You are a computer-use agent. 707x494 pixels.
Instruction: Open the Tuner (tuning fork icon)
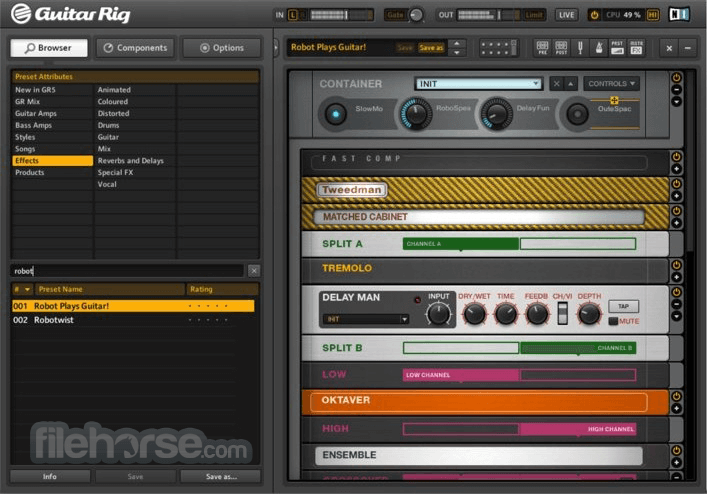click(580, 47)
